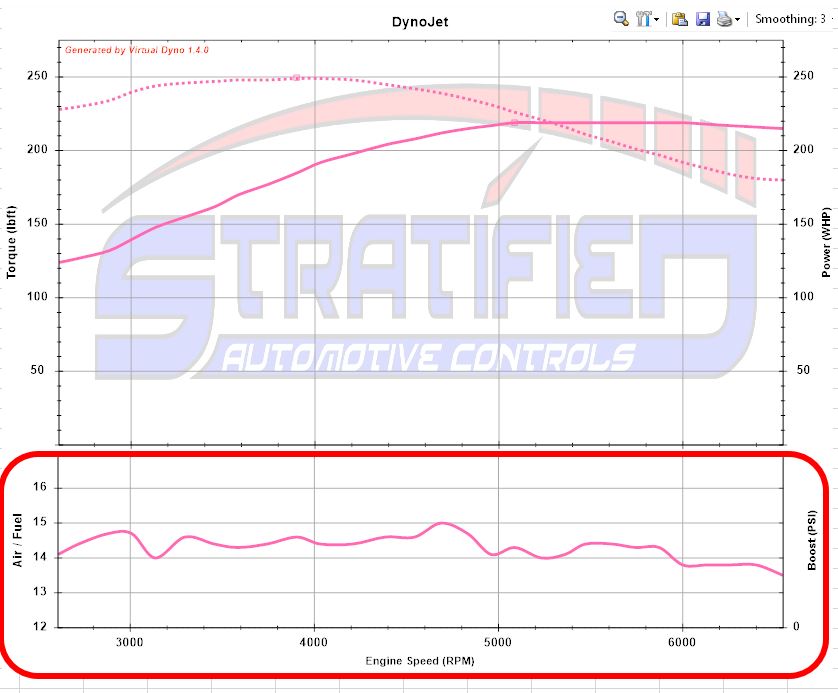Click the clipboard icon next to the save button
The height and width of the screenshot is (693, 838).
click(x=681, y=18)
